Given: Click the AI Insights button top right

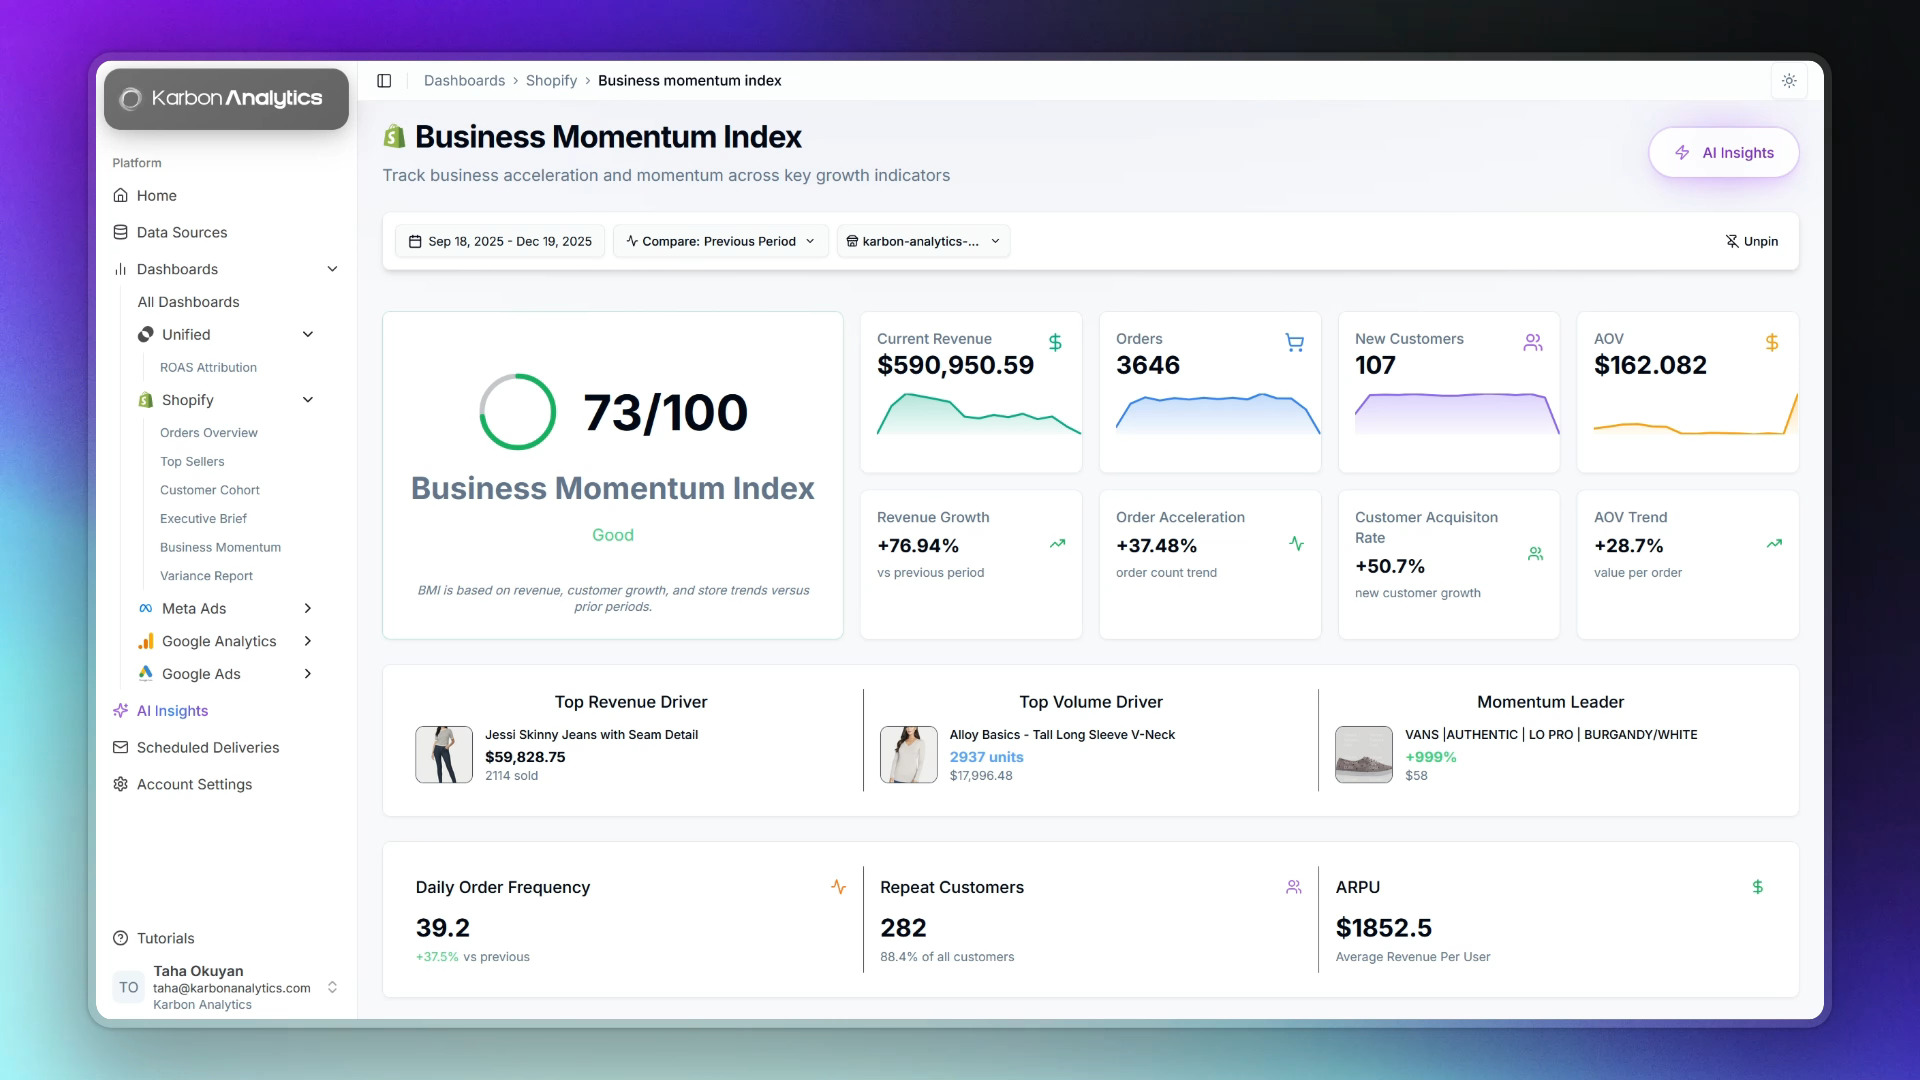Looking at the screenshot, I should pos(1723,152).
